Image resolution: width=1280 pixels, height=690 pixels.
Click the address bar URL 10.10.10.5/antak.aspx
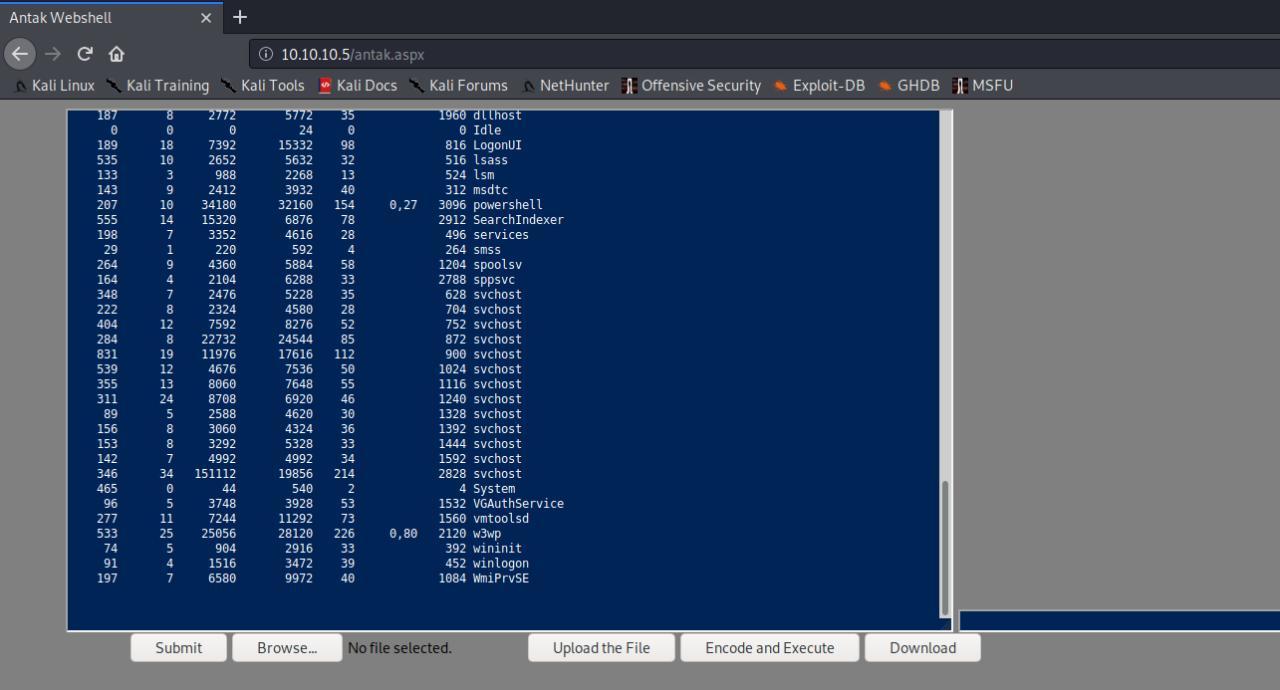point(352,55)
